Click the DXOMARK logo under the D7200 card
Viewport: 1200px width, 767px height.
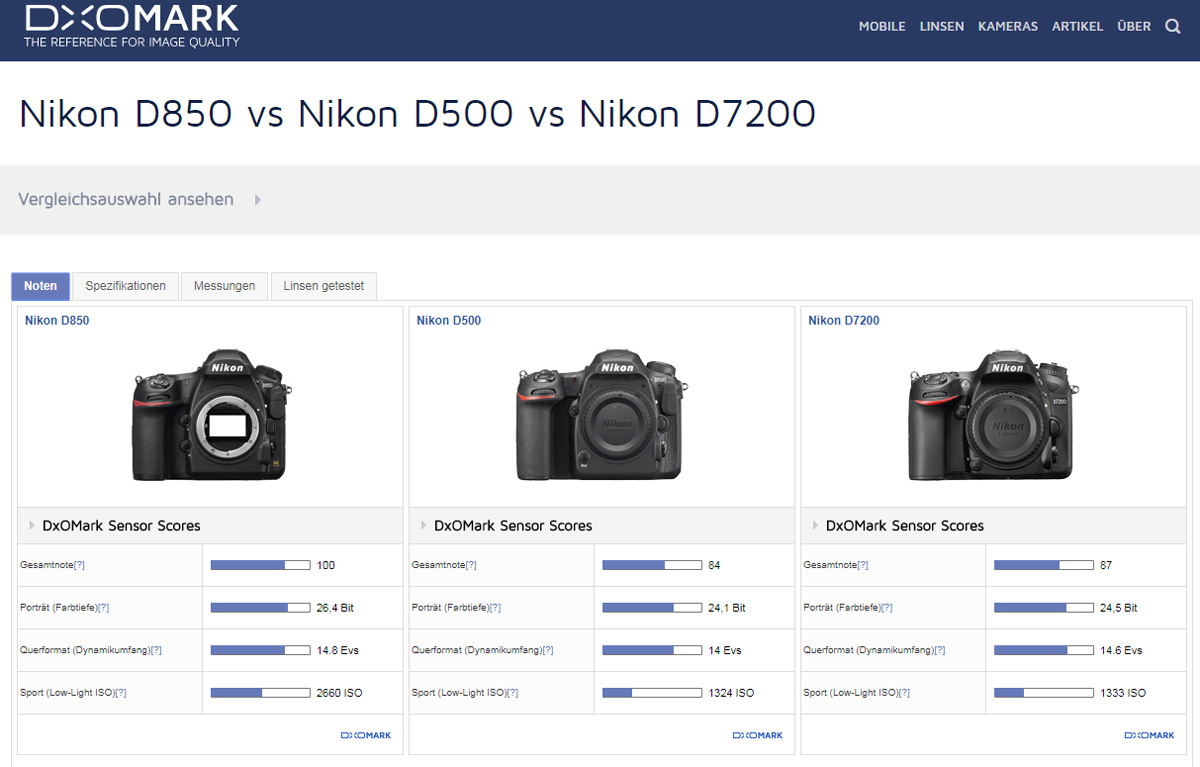(x=1150, y=735)
